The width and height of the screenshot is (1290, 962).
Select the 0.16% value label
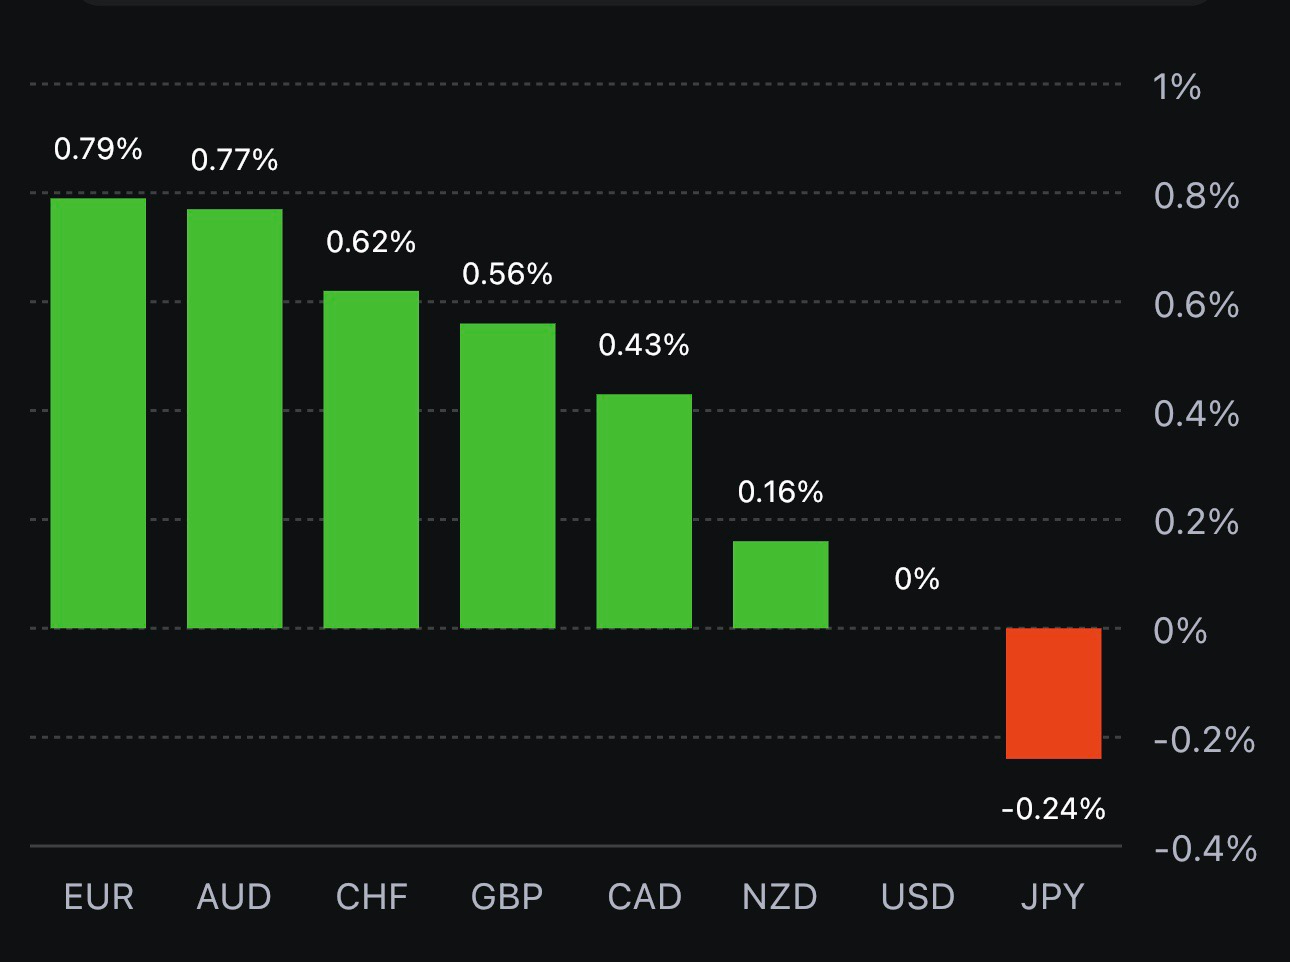(780, 492)
